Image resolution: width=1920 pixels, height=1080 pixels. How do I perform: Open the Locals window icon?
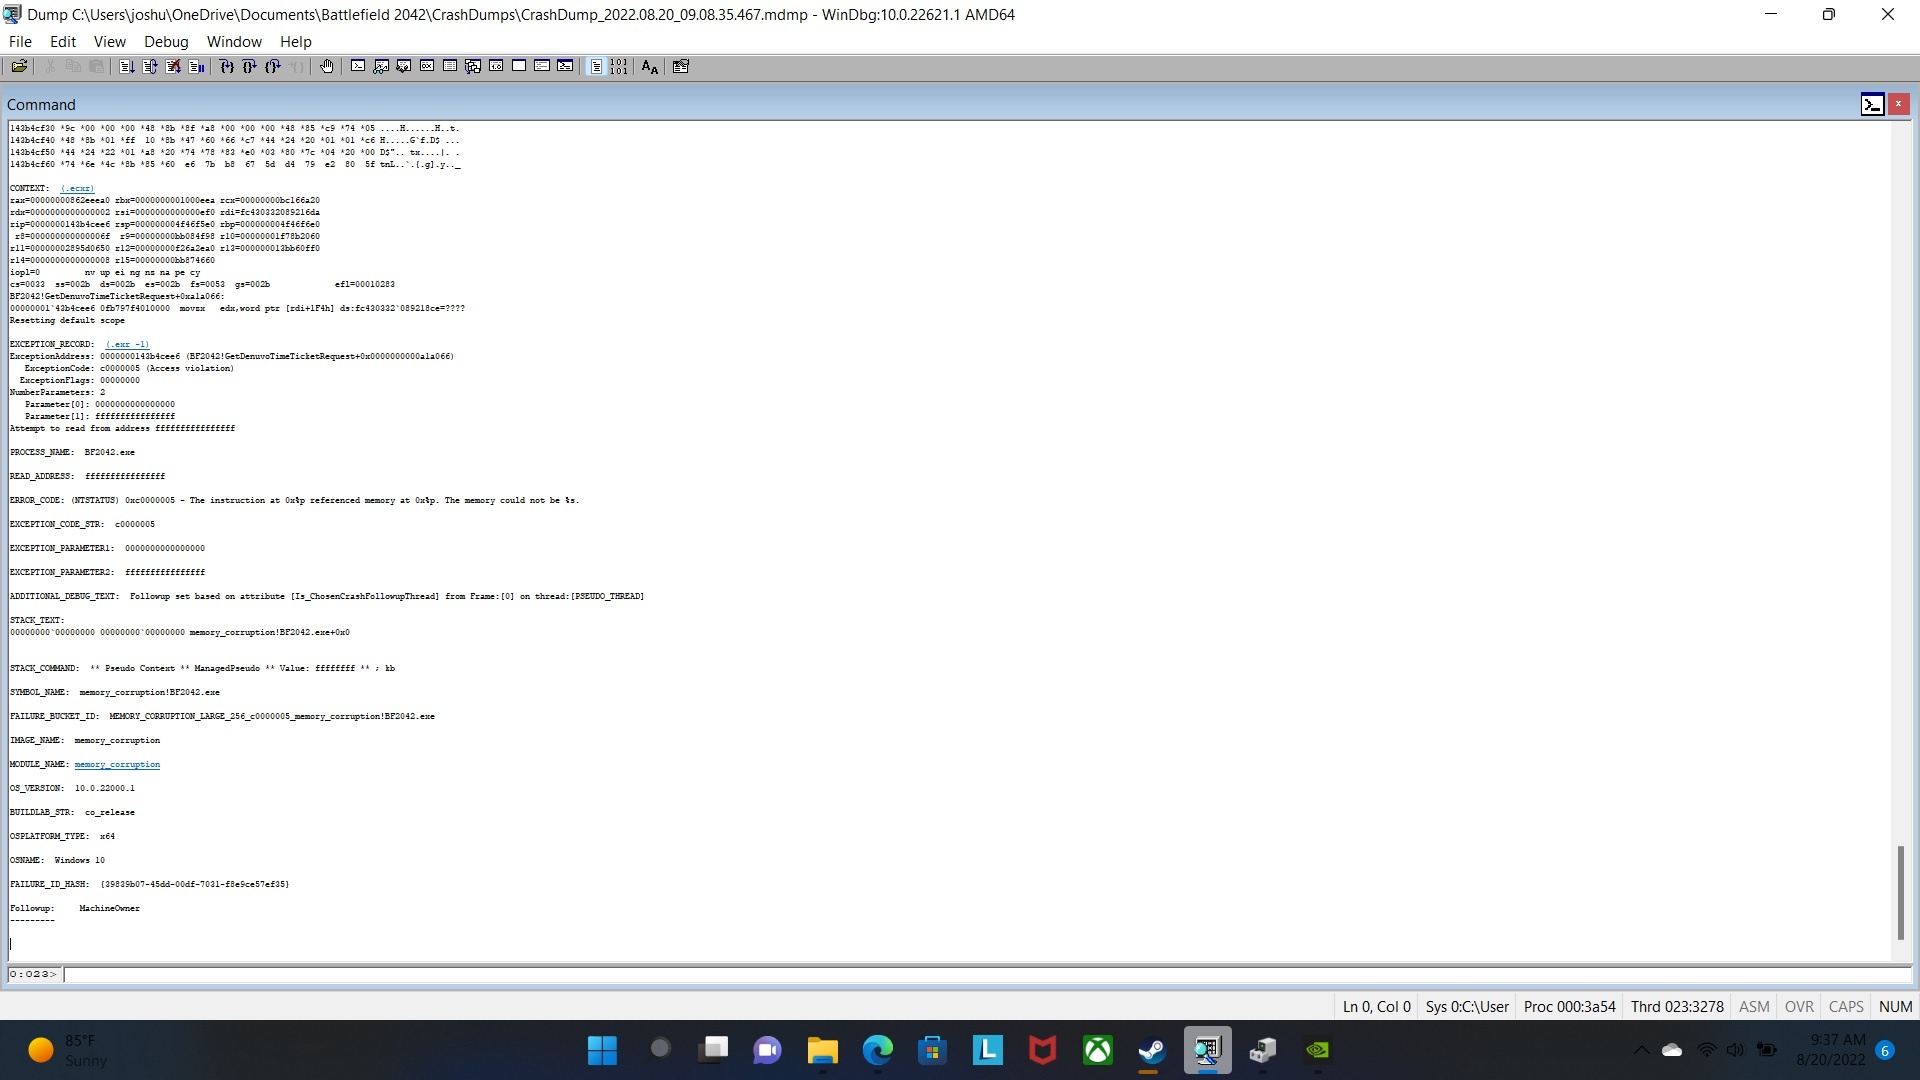pos(403,66)
